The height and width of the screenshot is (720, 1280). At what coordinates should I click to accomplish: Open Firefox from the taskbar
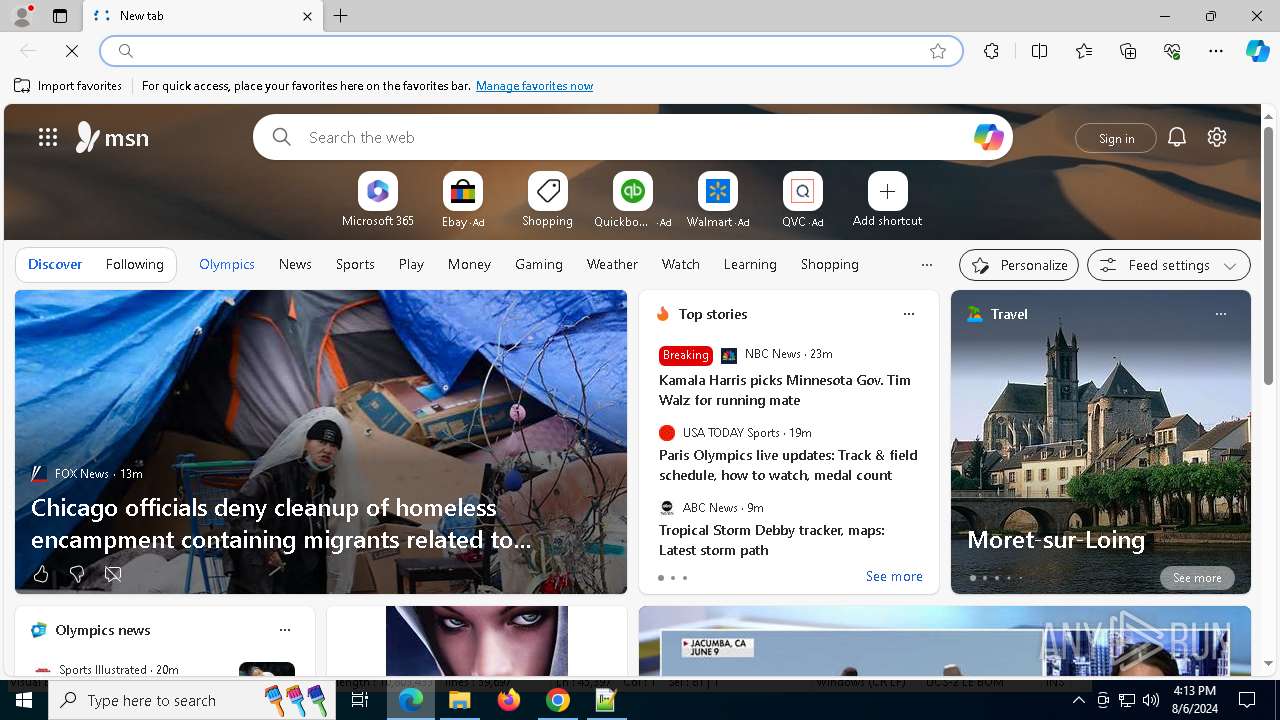pos(509,700)
